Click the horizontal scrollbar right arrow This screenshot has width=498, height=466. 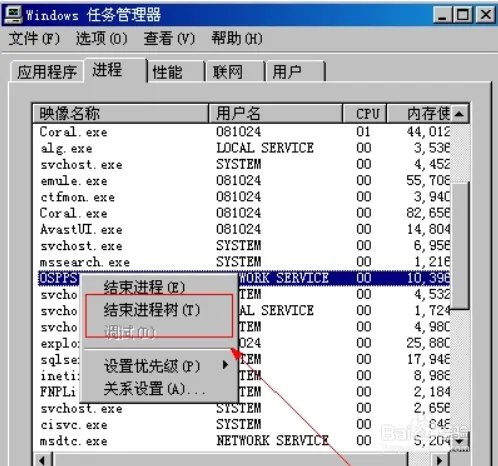(x=440, y=460)
